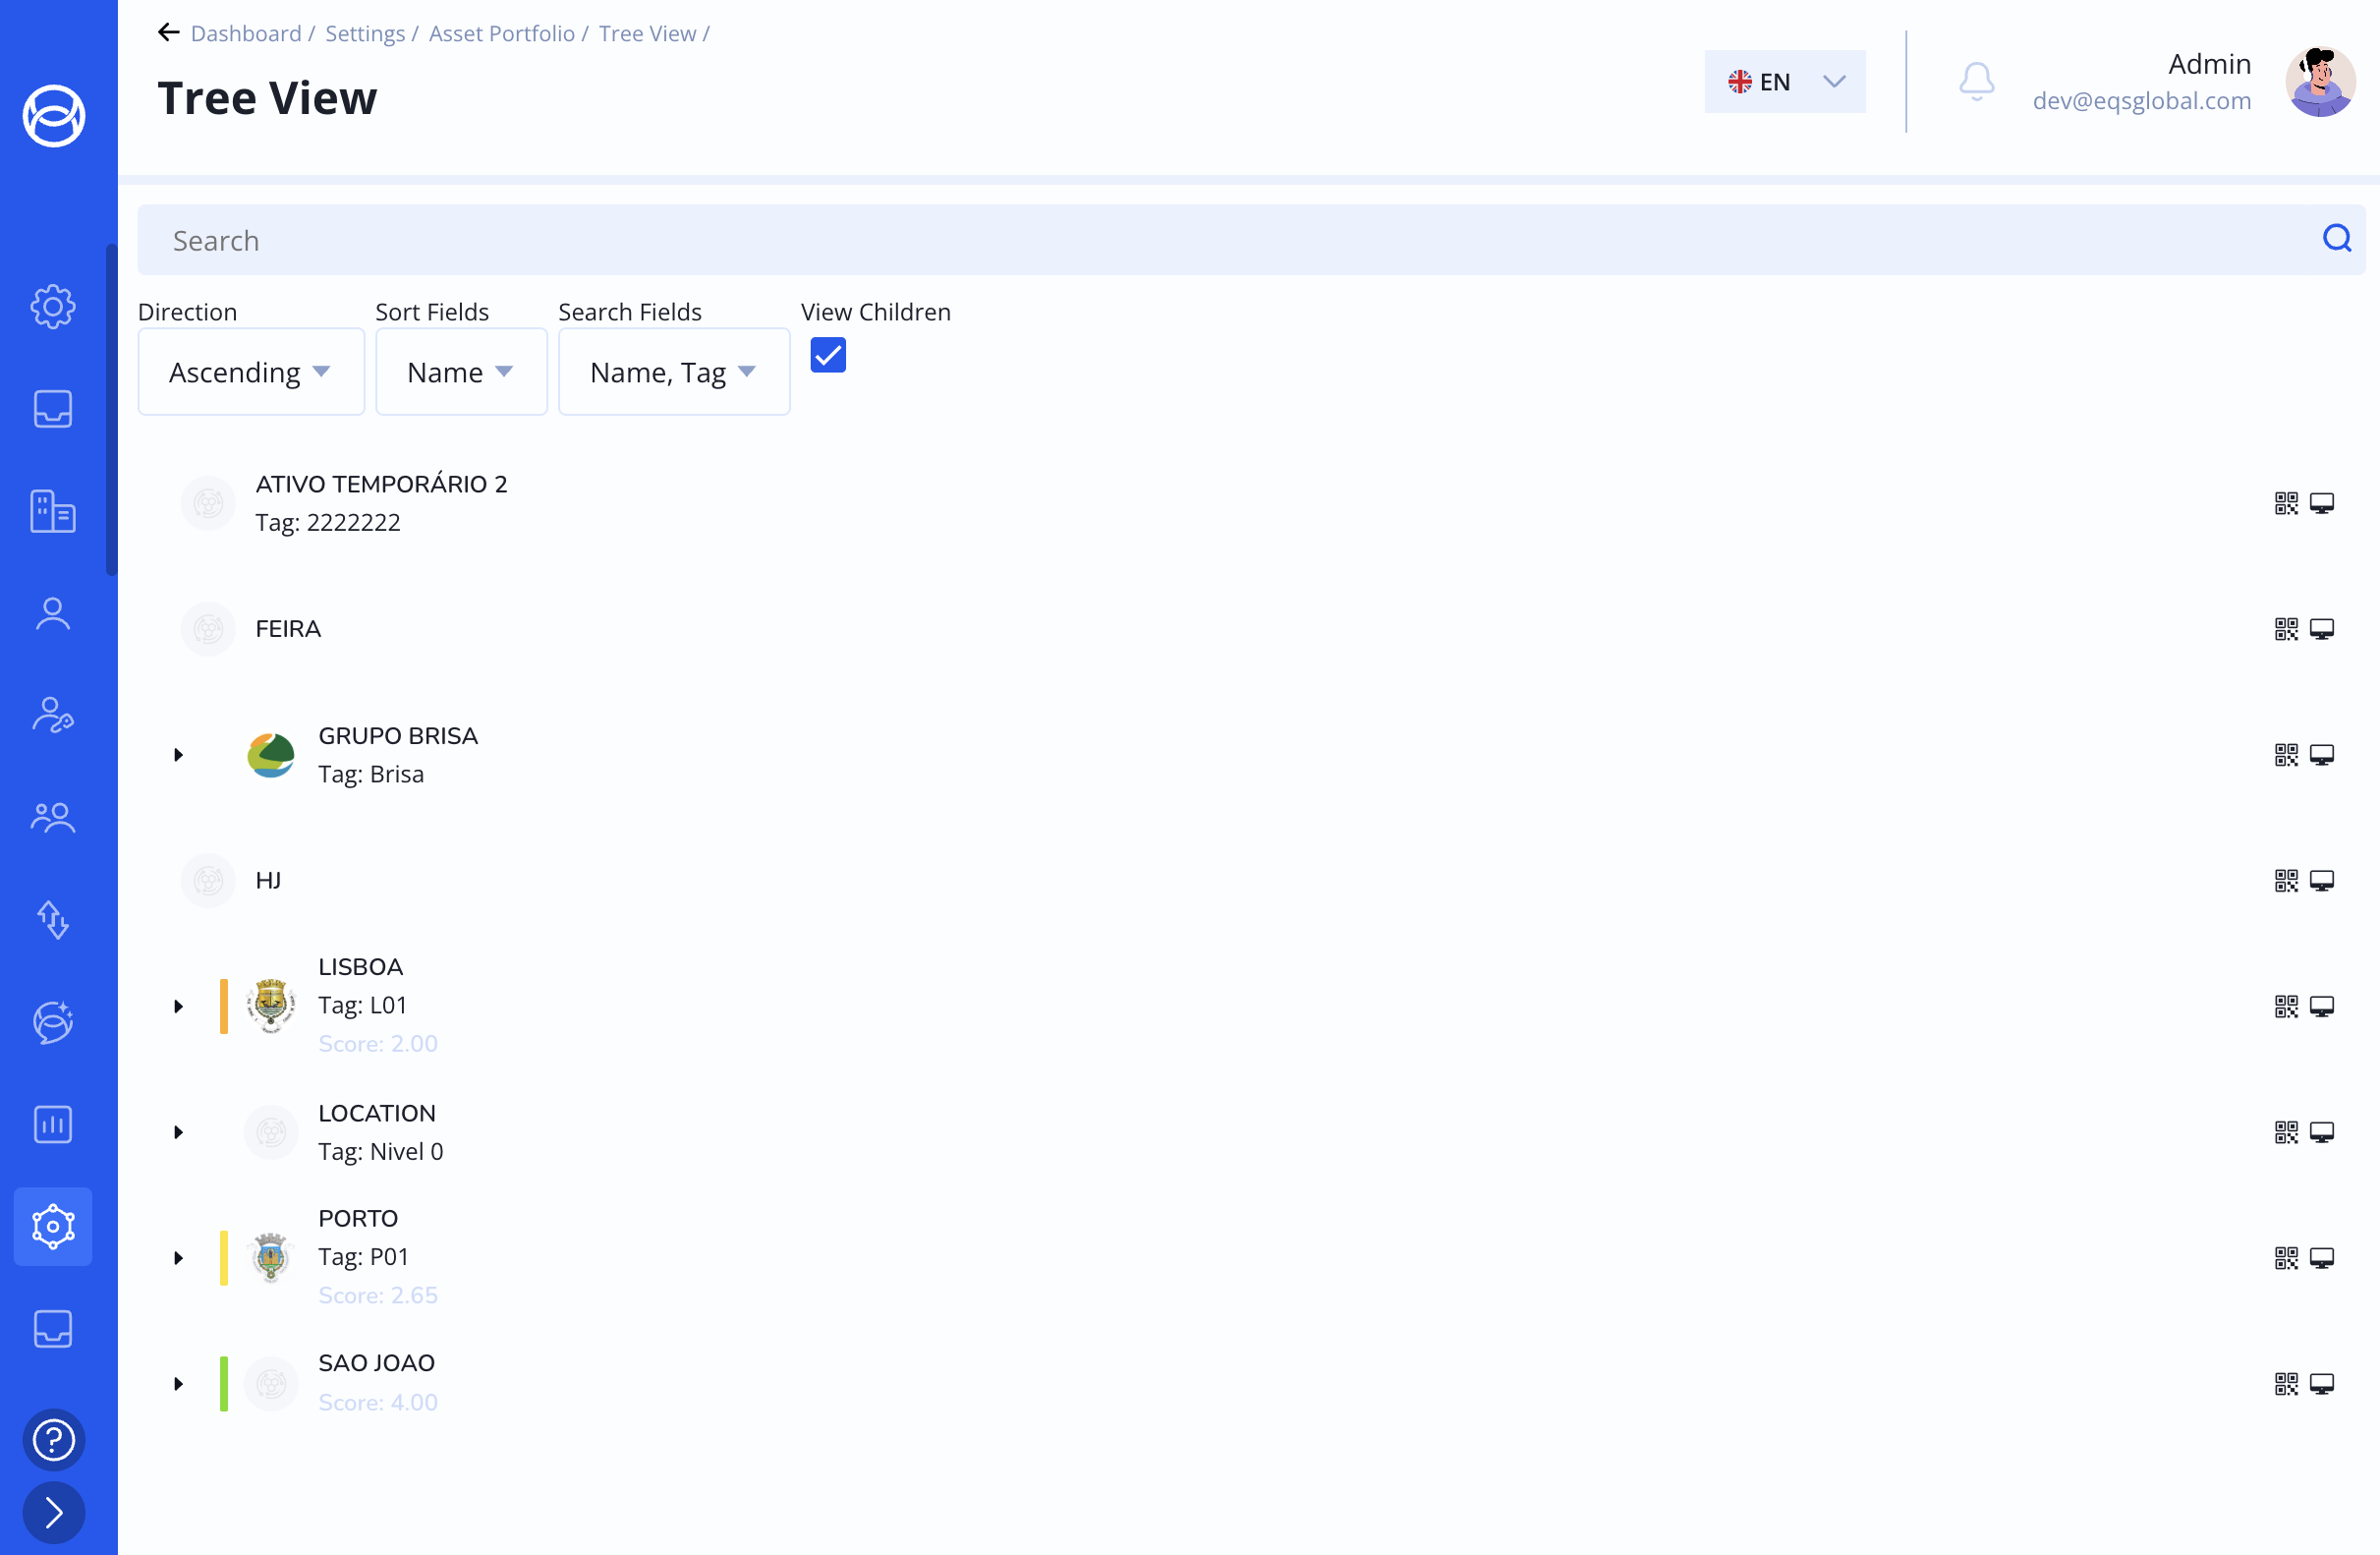Click the buildings icon in sidebar
This screenshot has height=1555, width=2380.
tap(53, 511)
